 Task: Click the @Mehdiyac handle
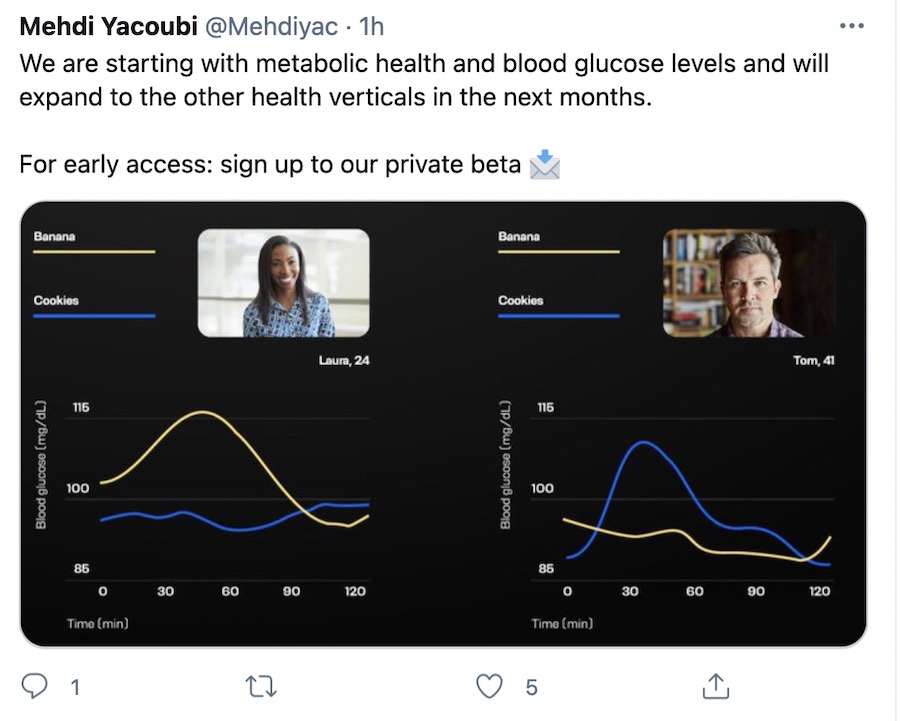click(266, 26)
